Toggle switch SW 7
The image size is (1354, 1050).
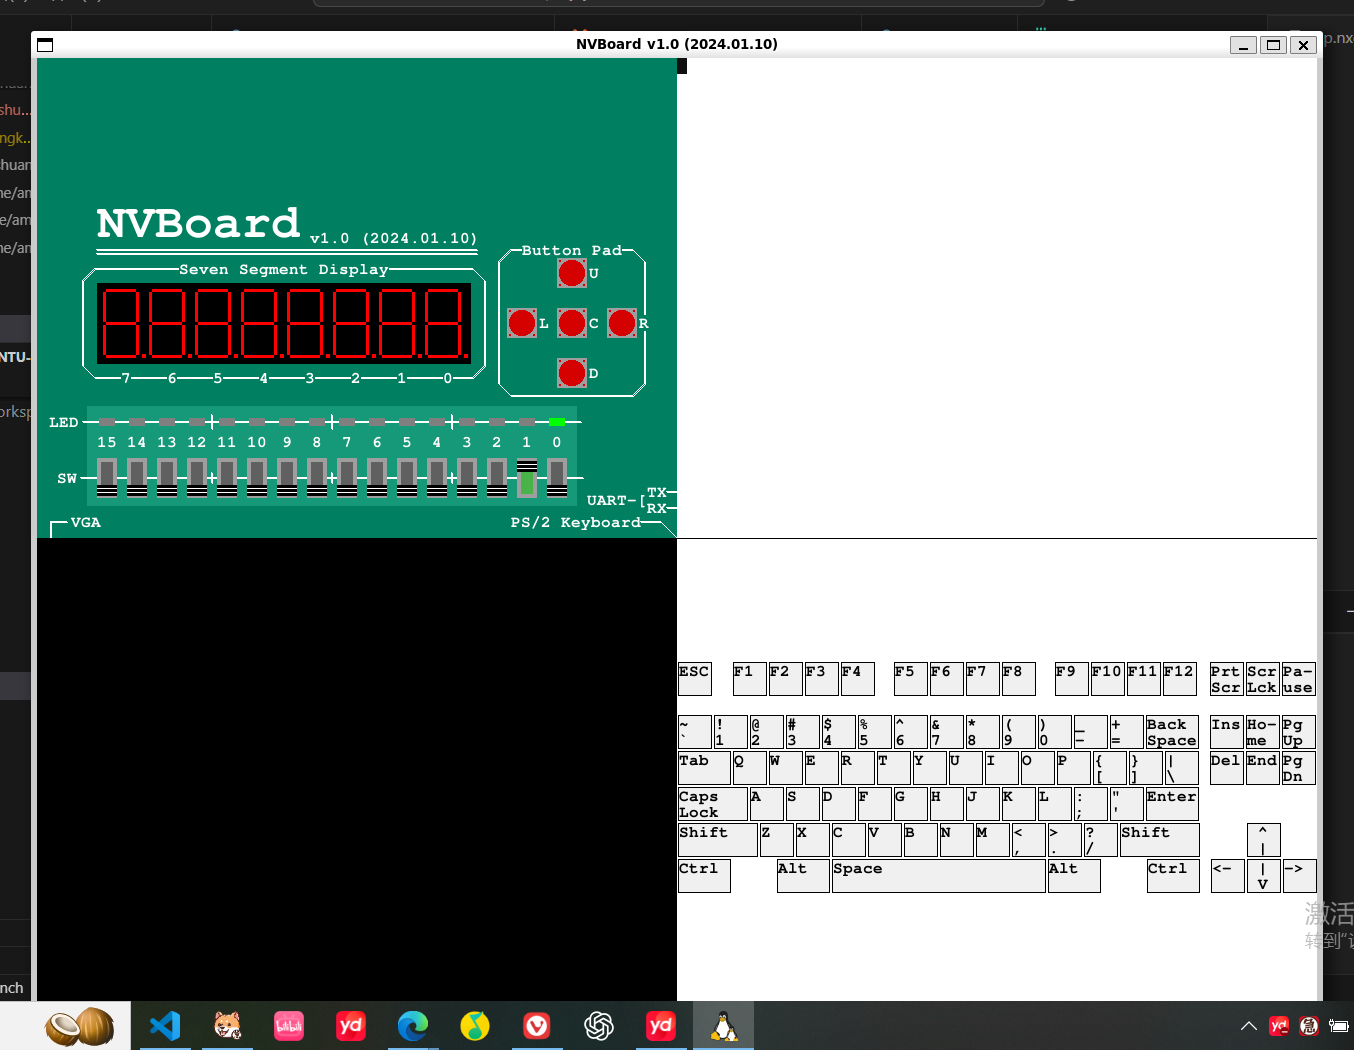347,478
